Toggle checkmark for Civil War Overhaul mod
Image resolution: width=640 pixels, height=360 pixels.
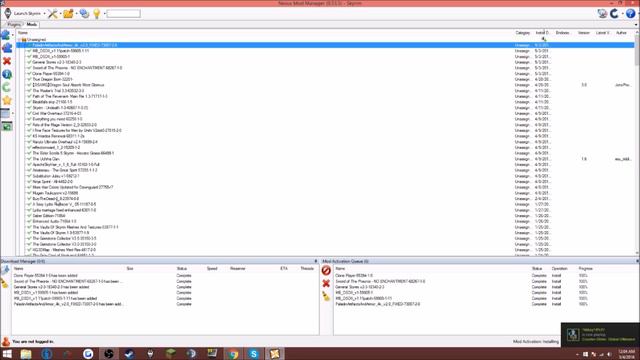click(29, 113)
